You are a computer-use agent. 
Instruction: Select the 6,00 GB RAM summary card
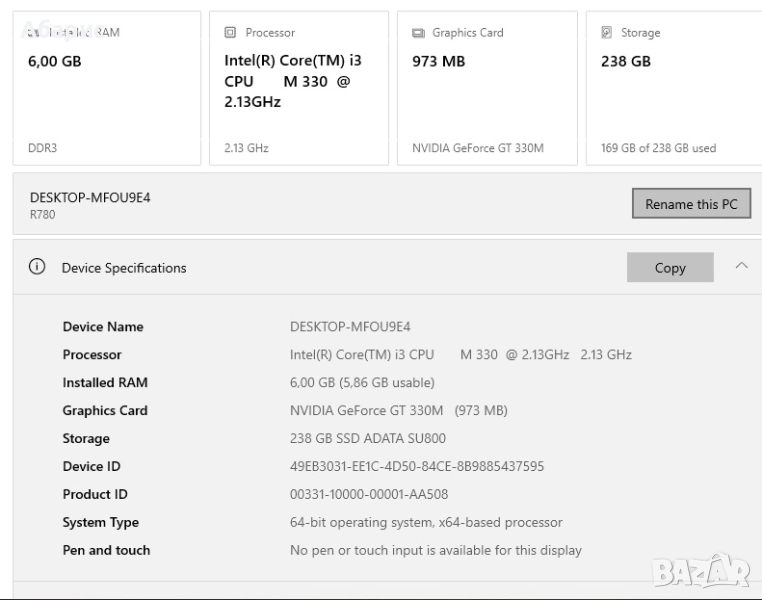click(106, 88)
